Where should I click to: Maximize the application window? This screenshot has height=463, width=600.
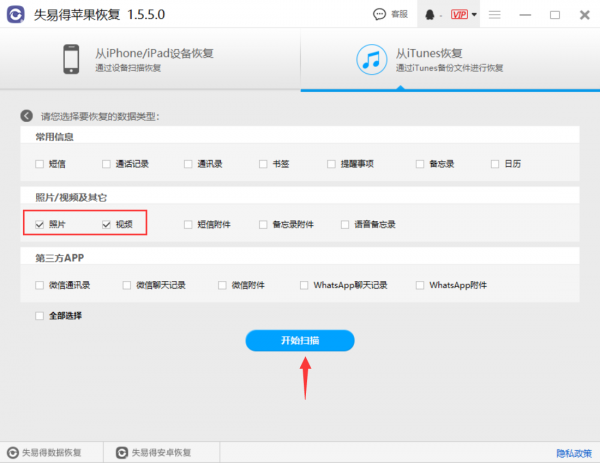tap(555, 15)
